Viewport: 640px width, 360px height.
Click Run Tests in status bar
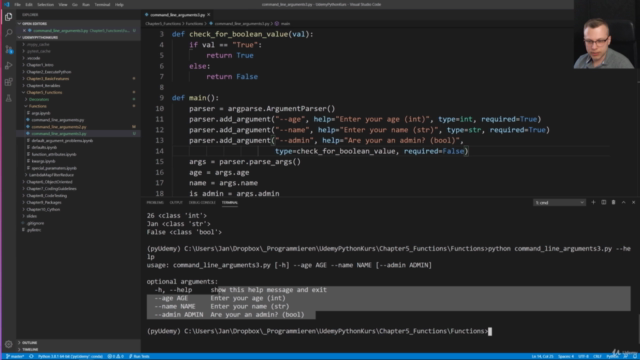pos(139,356)
